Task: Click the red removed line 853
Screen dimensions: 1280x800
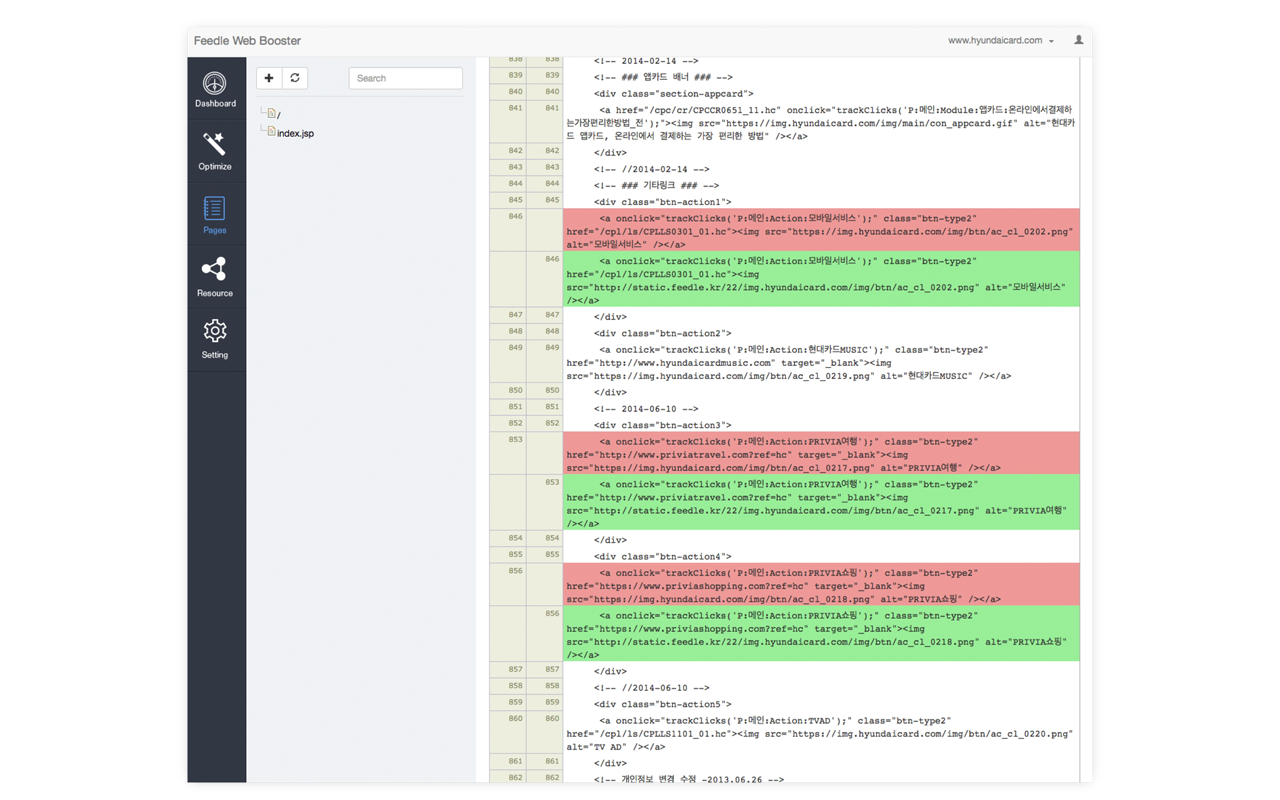Action: click(x=820, y=454)
